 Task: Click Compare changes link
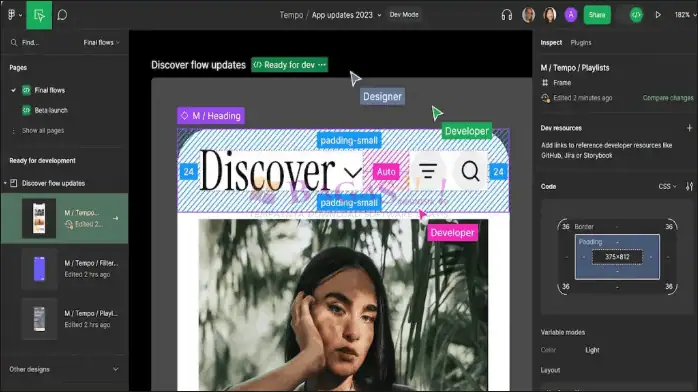point(668,98)
